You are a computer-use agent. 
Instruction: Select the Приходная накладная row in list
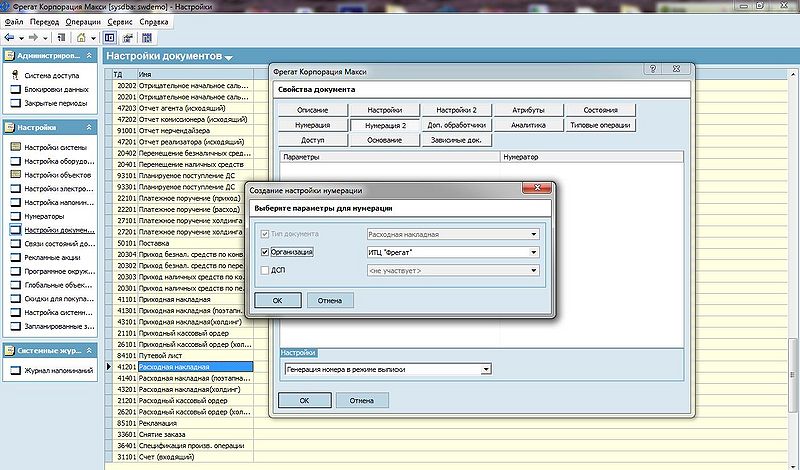[x=195, y=299]
